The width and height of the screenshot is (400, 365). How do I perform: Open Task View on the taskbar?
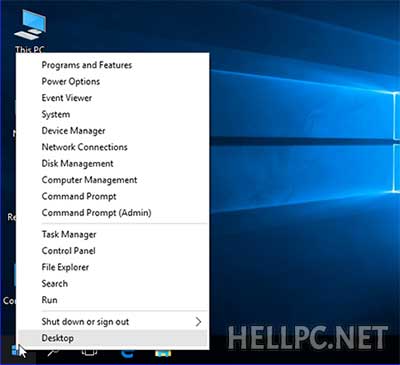click(x=89, y=353)
